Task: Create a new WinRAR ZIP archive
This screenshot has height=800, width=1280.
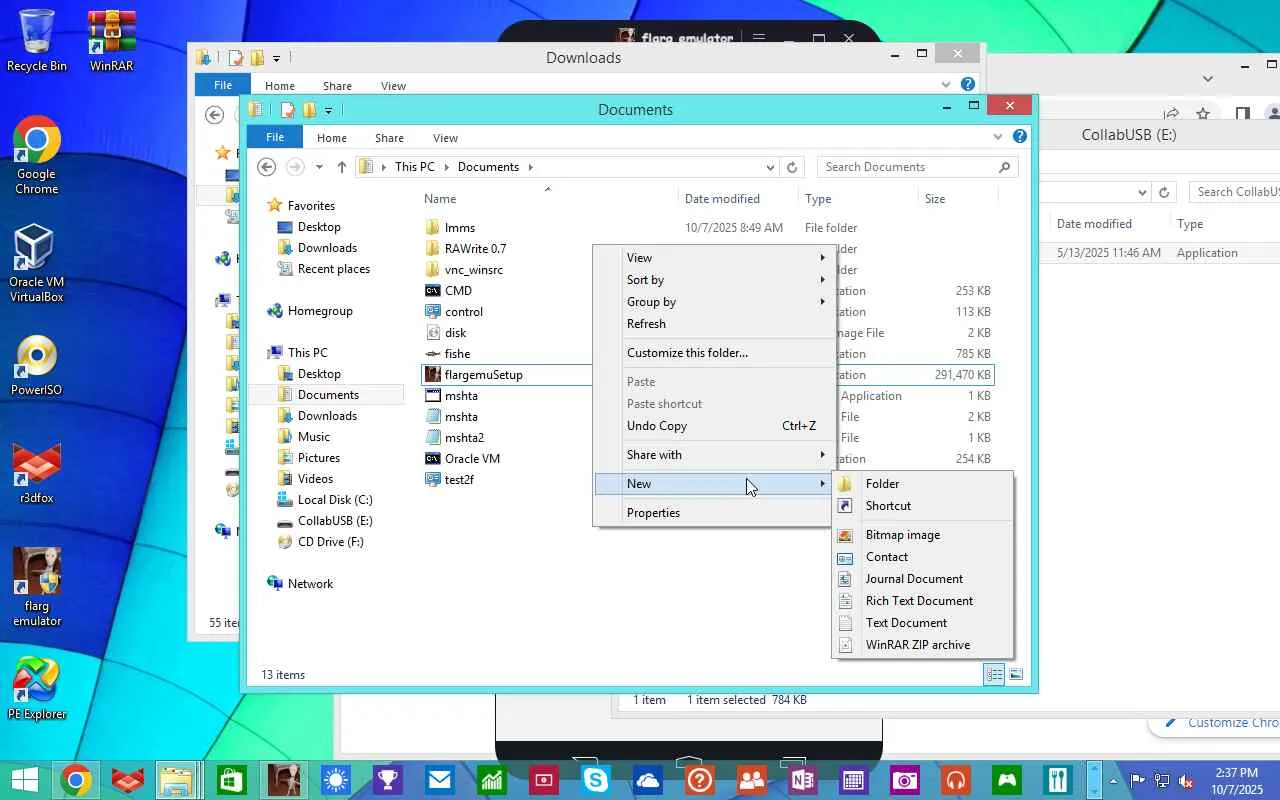Action: pyautogui.click(x=923, y=645)
